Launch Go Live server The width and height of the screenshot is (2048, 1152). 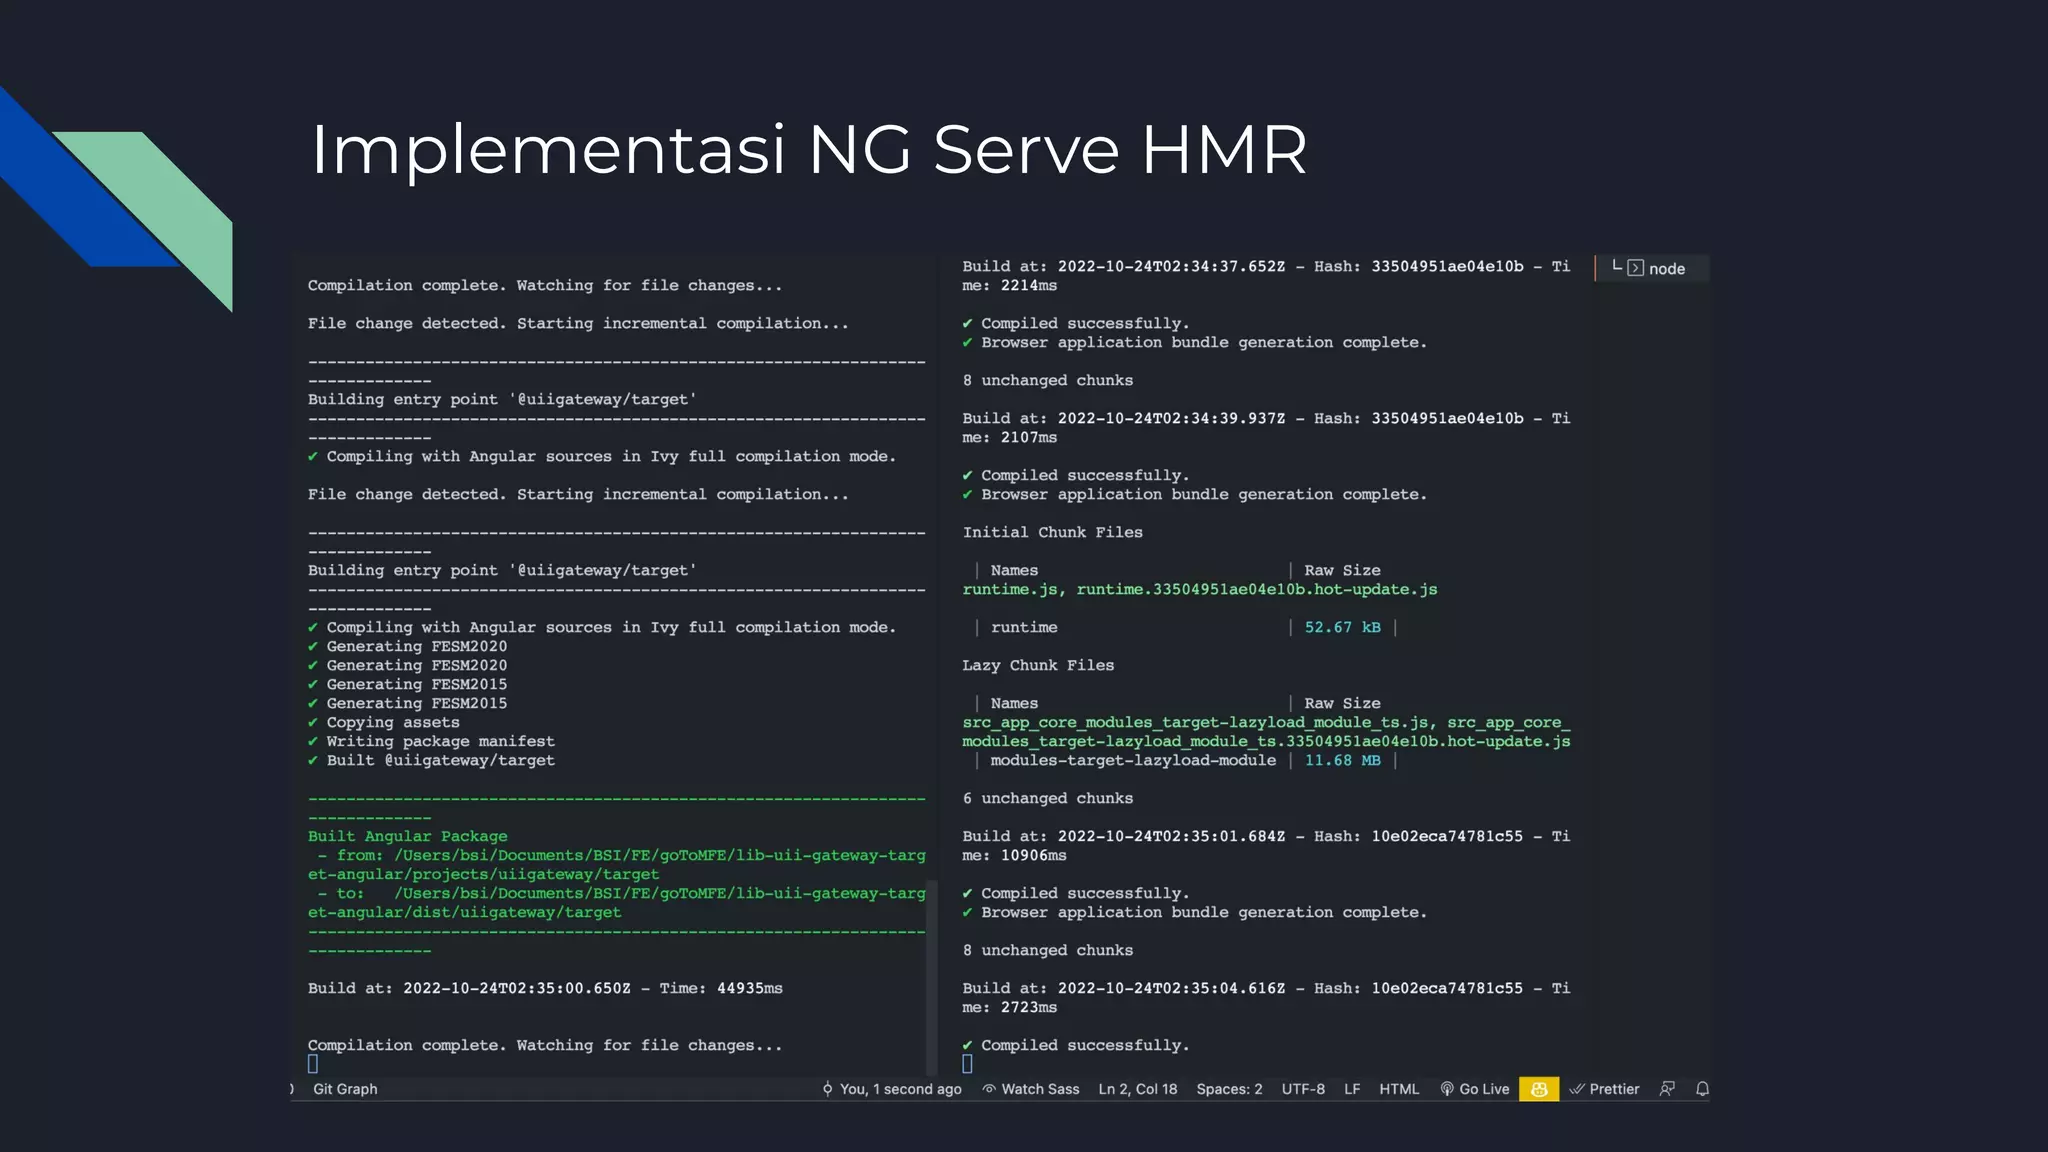[x=1484, y=1089]
